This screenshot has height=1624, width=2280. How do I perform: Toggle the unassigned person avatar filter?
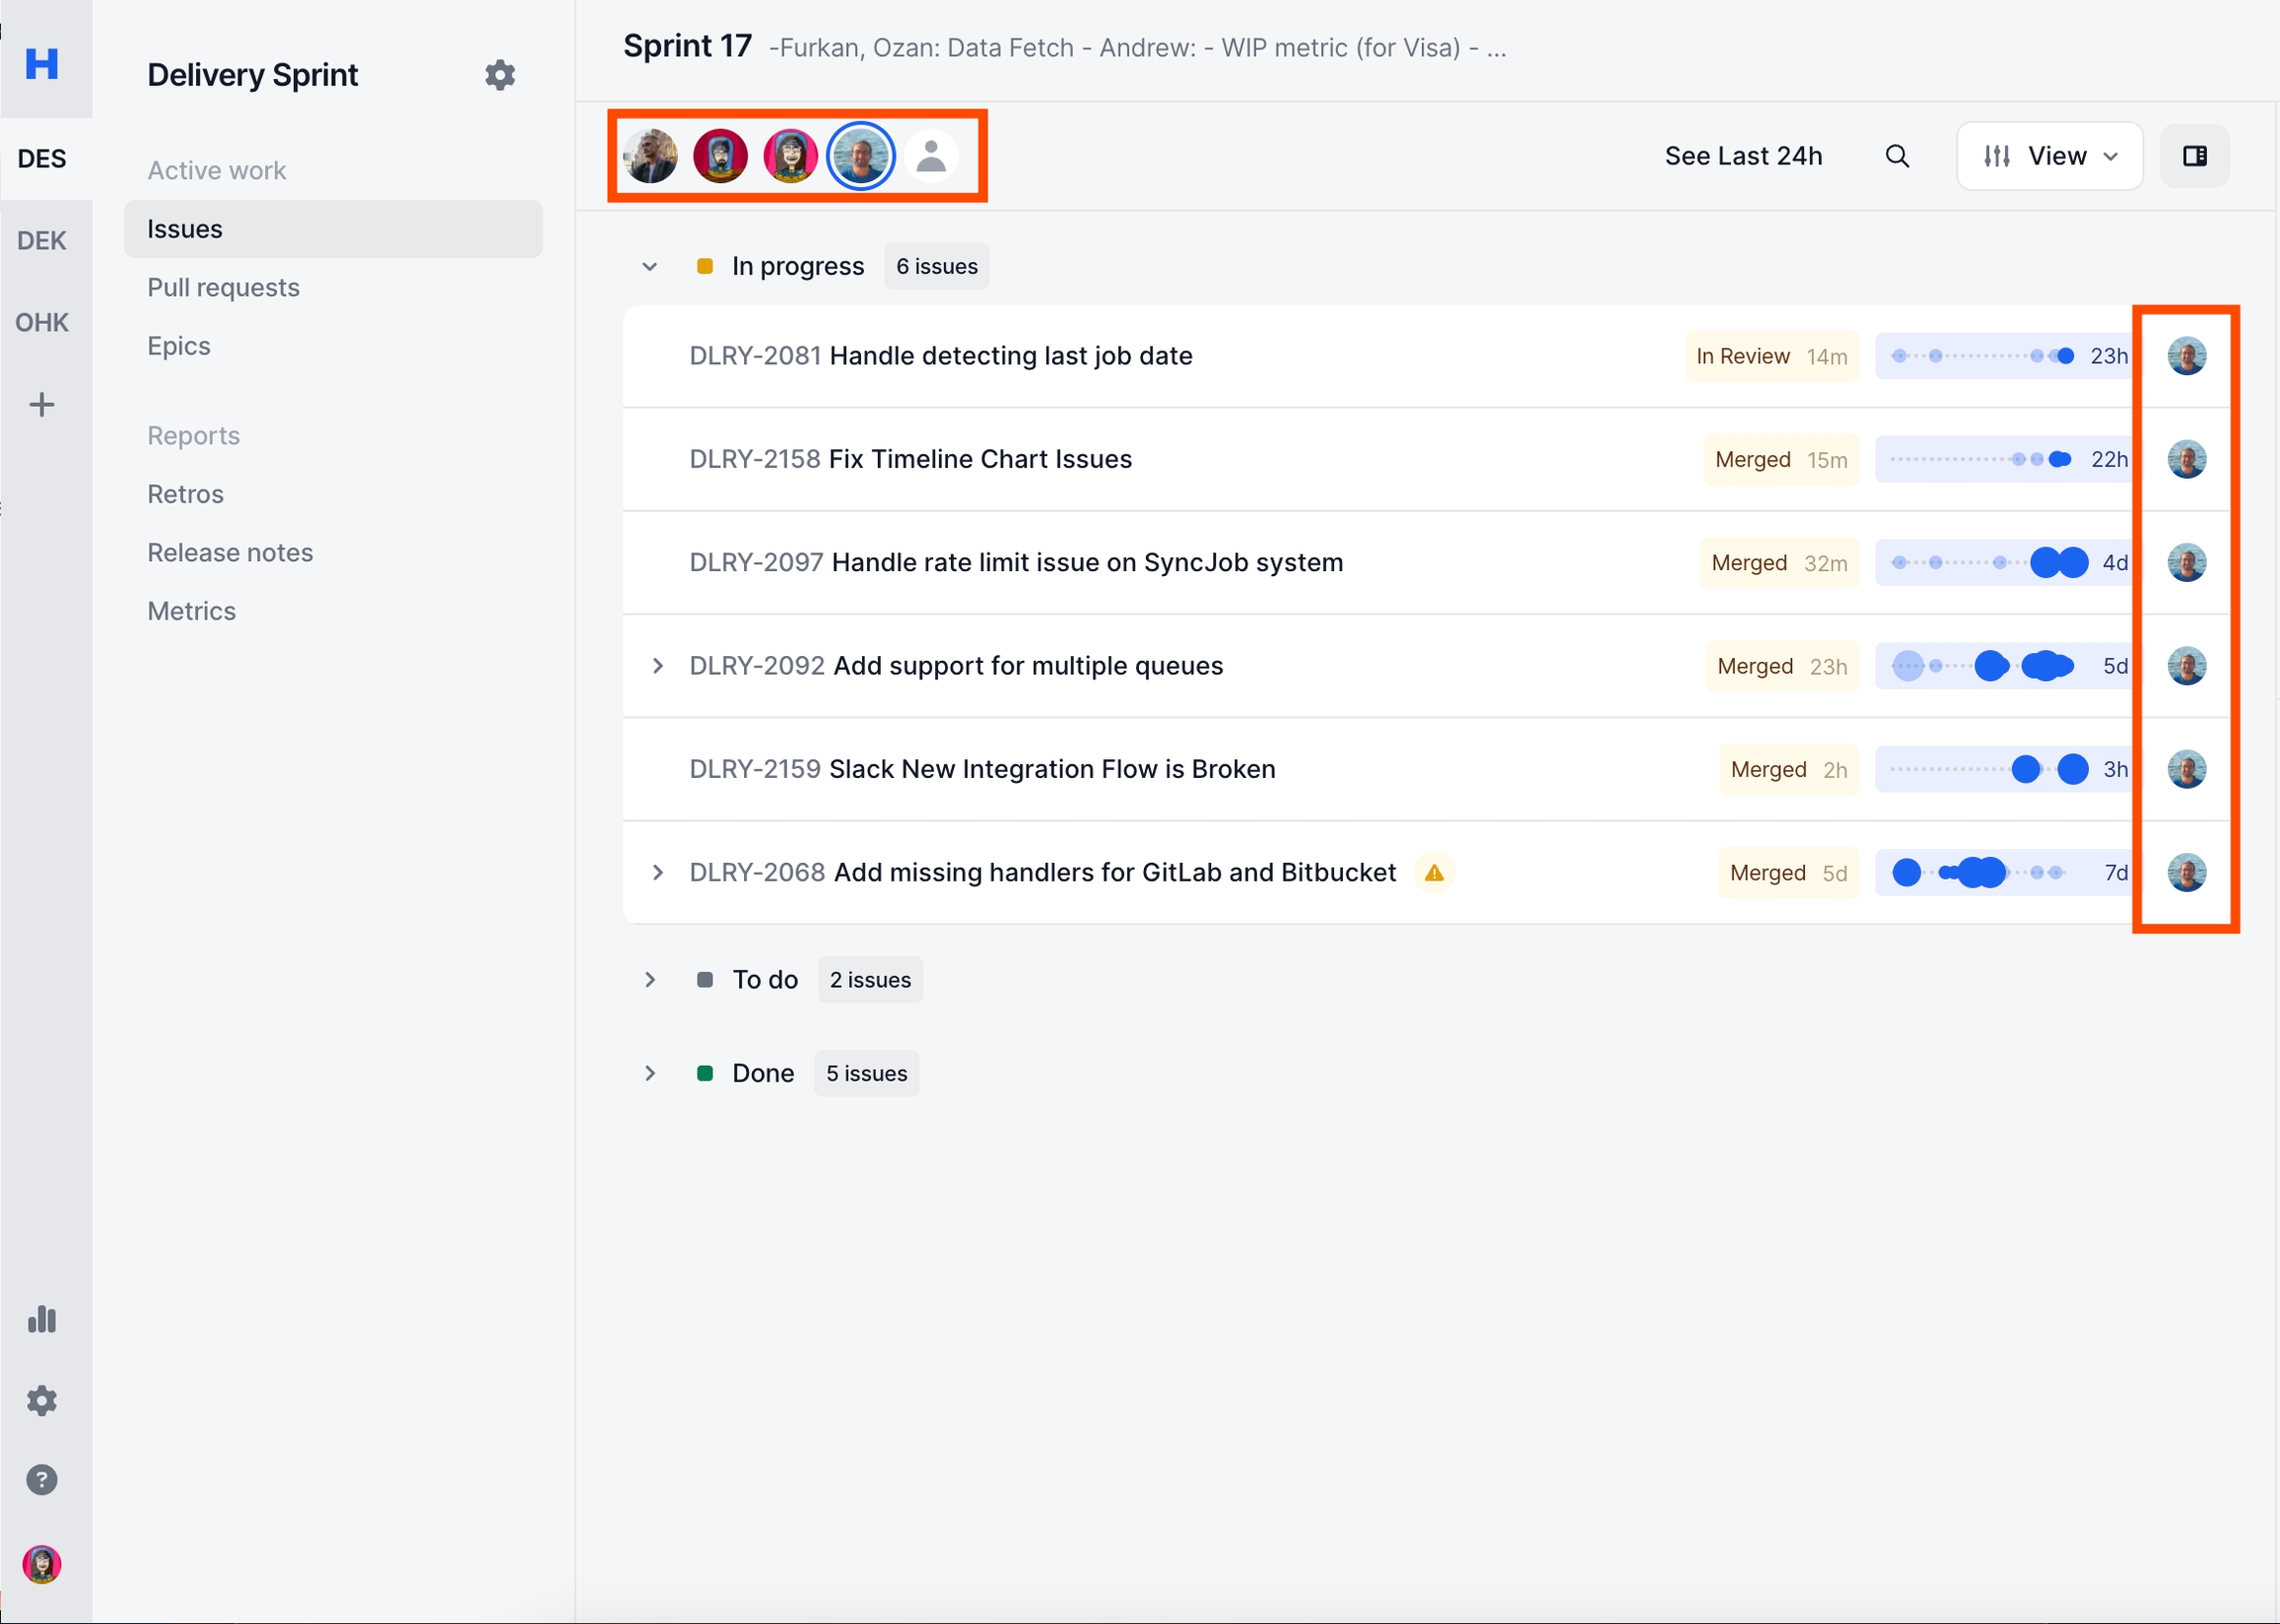pyautogui.click(x=930, y=156)
